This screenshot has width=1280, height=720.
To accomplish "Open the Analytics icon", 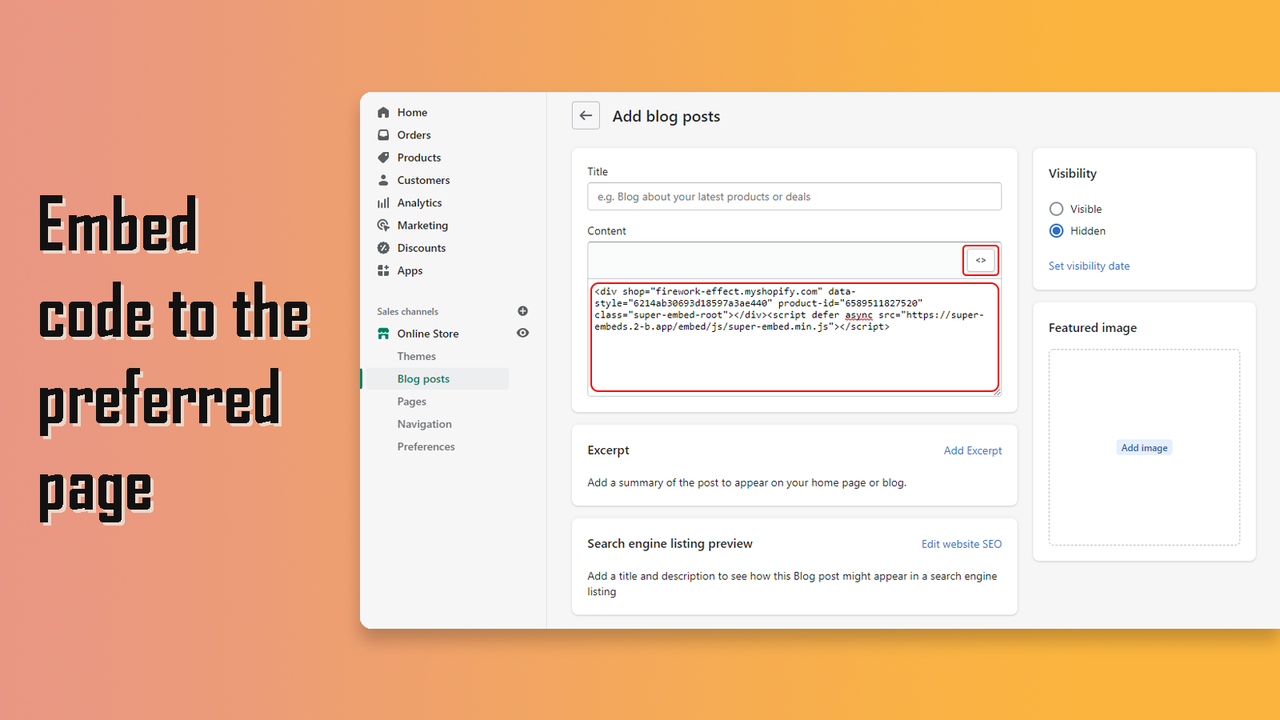I will pyautogui.click(x=383, y=202).
